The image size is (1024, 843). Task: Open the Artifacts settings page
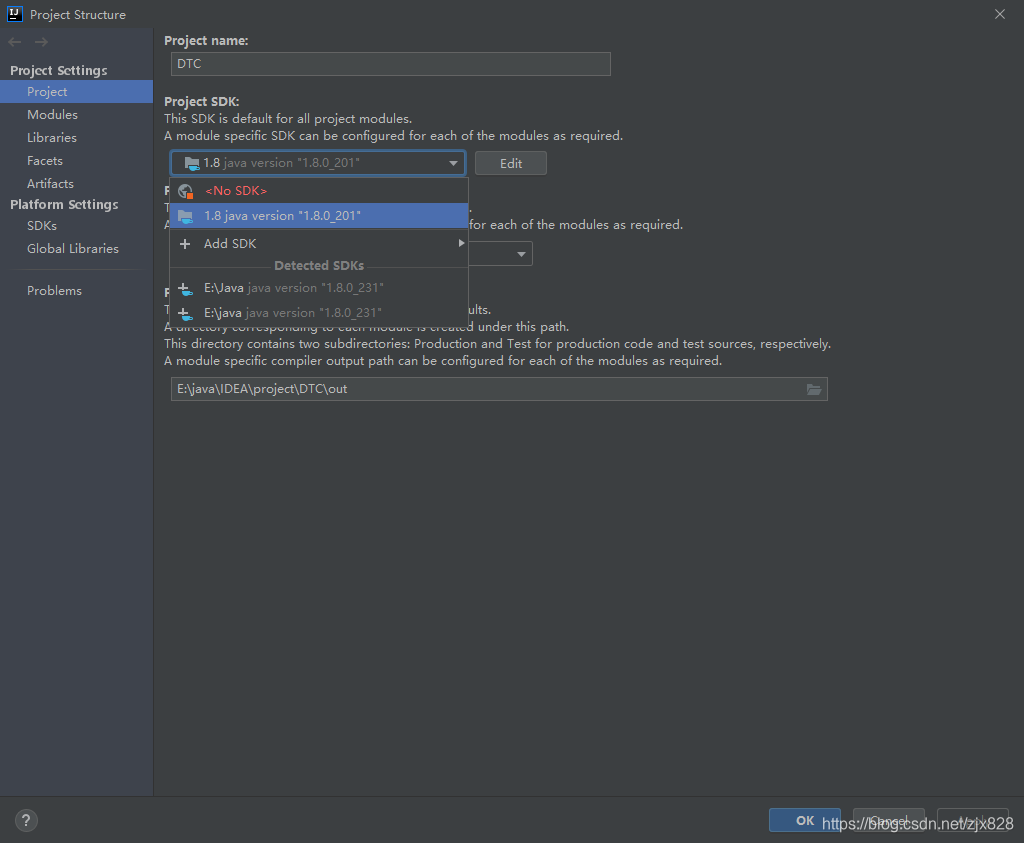click(76, 183)
